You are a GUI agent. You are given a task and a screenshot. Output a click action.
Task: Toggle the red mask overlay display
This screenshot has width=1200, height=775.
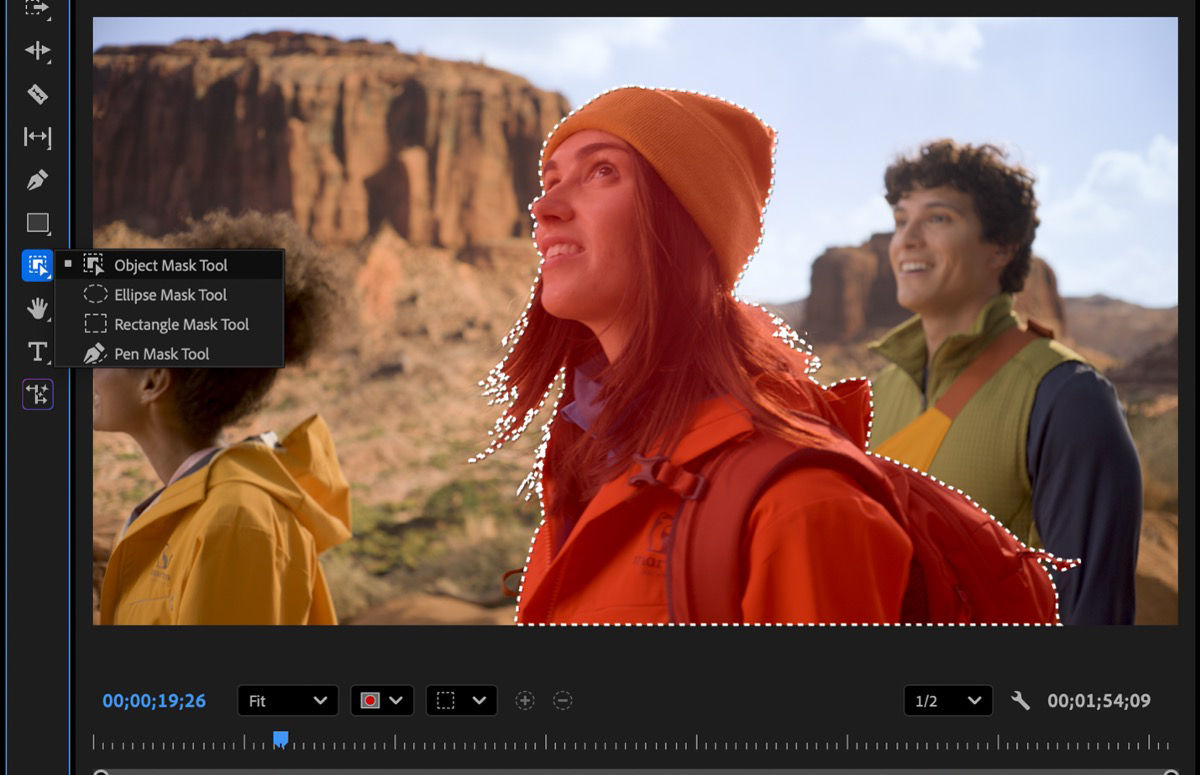click(x=368, y=700)
